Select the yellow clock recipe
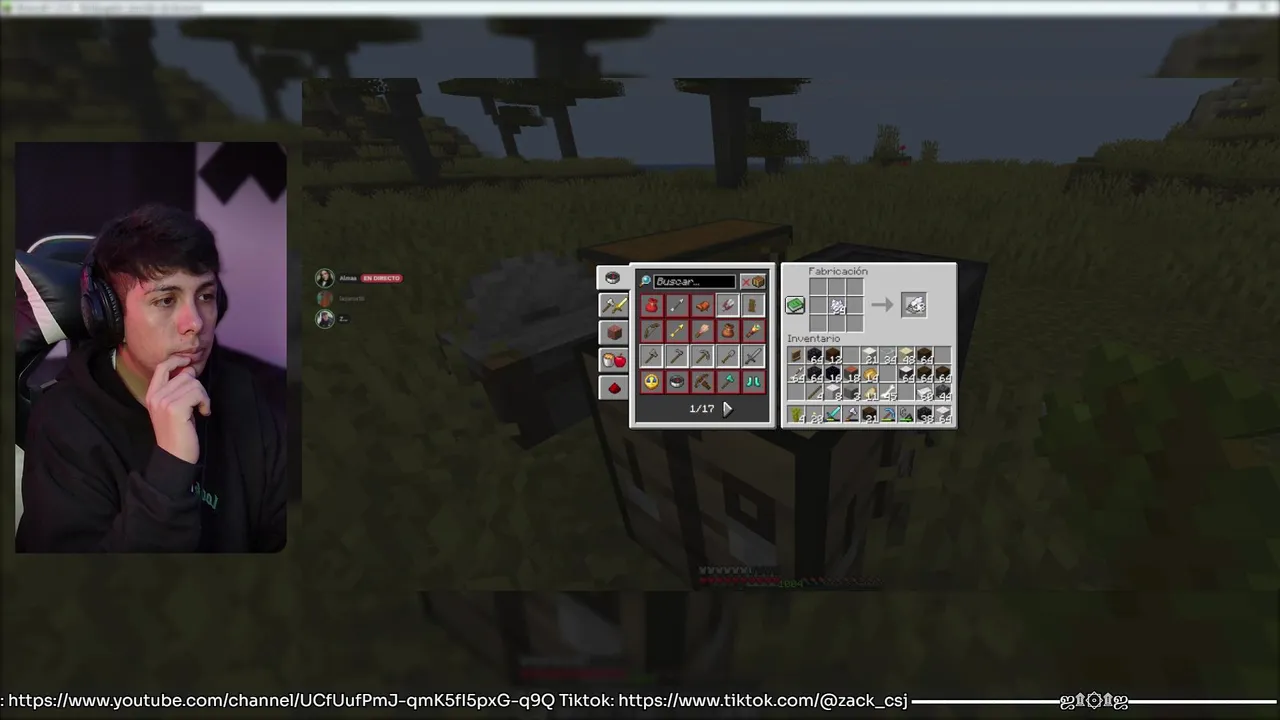Screen dimensions: 1280x720 click(652, 381)
